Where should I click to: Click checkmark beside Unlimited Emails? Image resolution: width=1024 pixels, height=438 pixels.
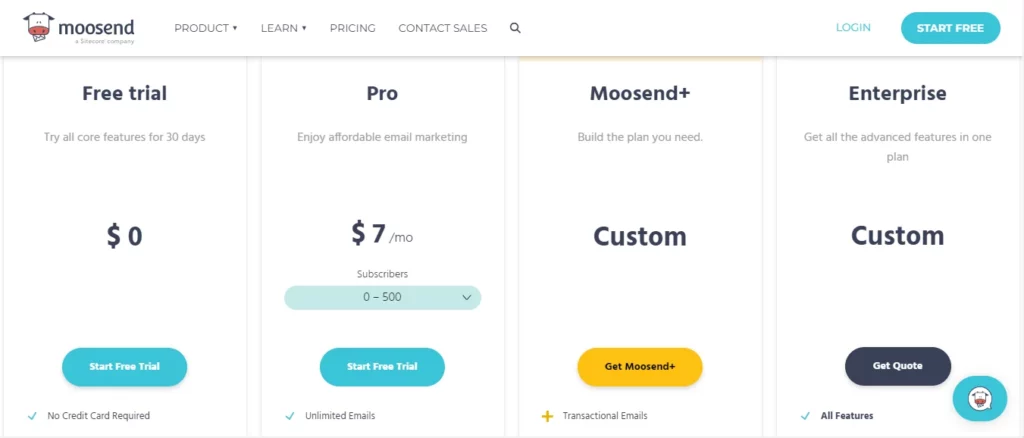[290, 416]
